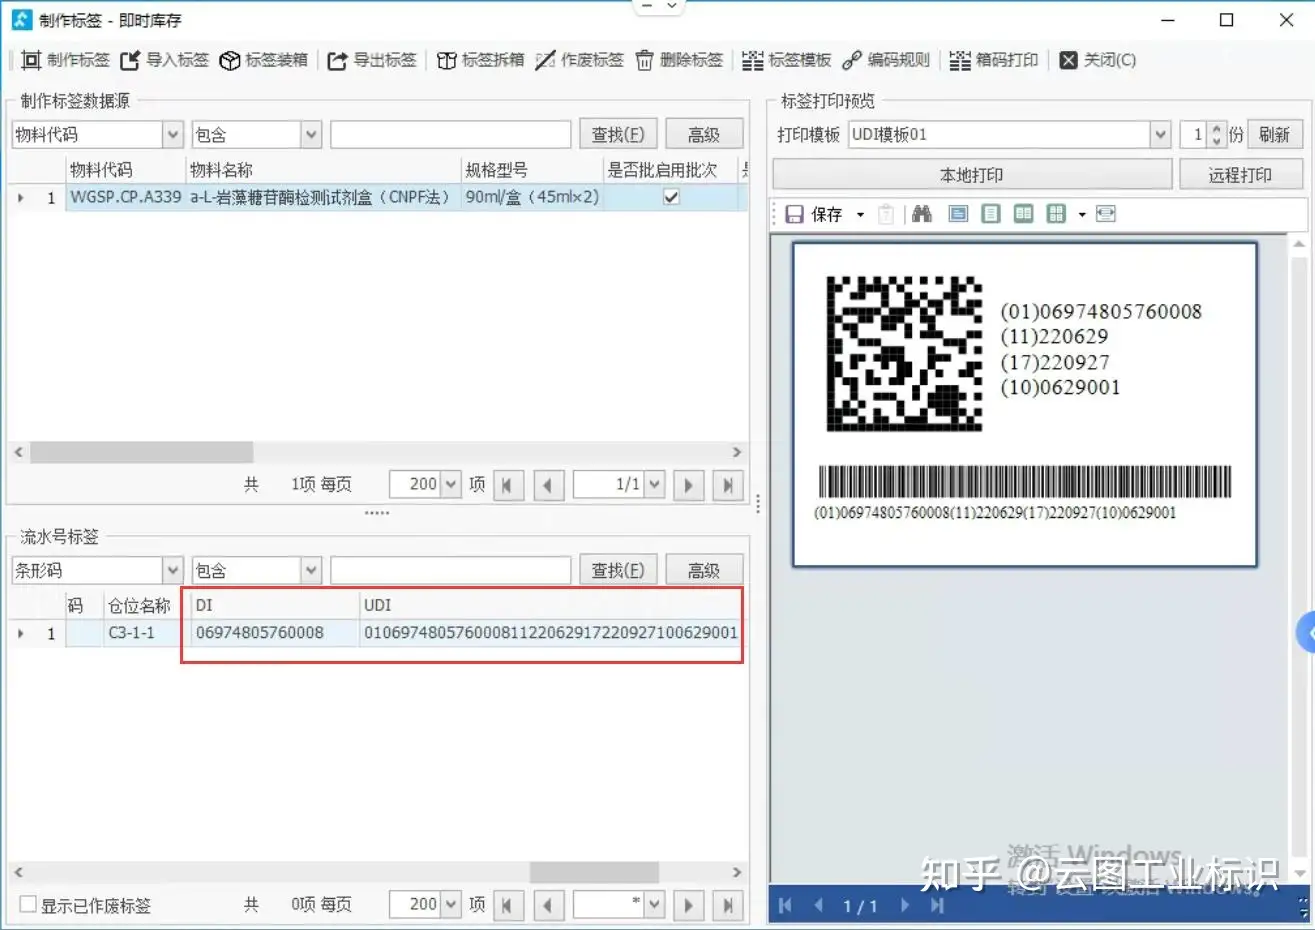Screen dimensions: 1315x930
Task: Go to next preview page
Action: click(905, 906)
